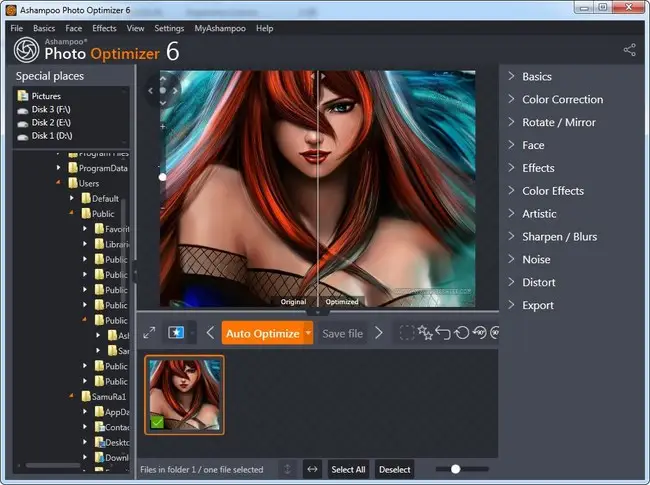The image size is (650, 485).
Task: Open the Help menu
Action: (x=264, y=28)
